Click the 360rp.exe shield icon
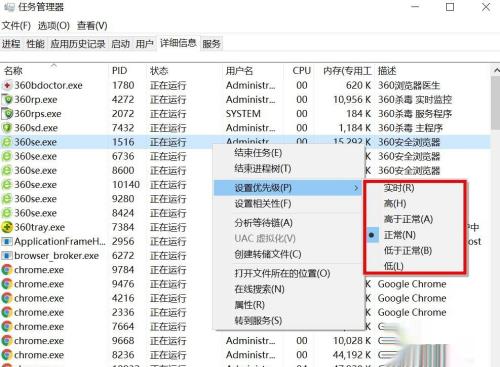 pos(7,100)
